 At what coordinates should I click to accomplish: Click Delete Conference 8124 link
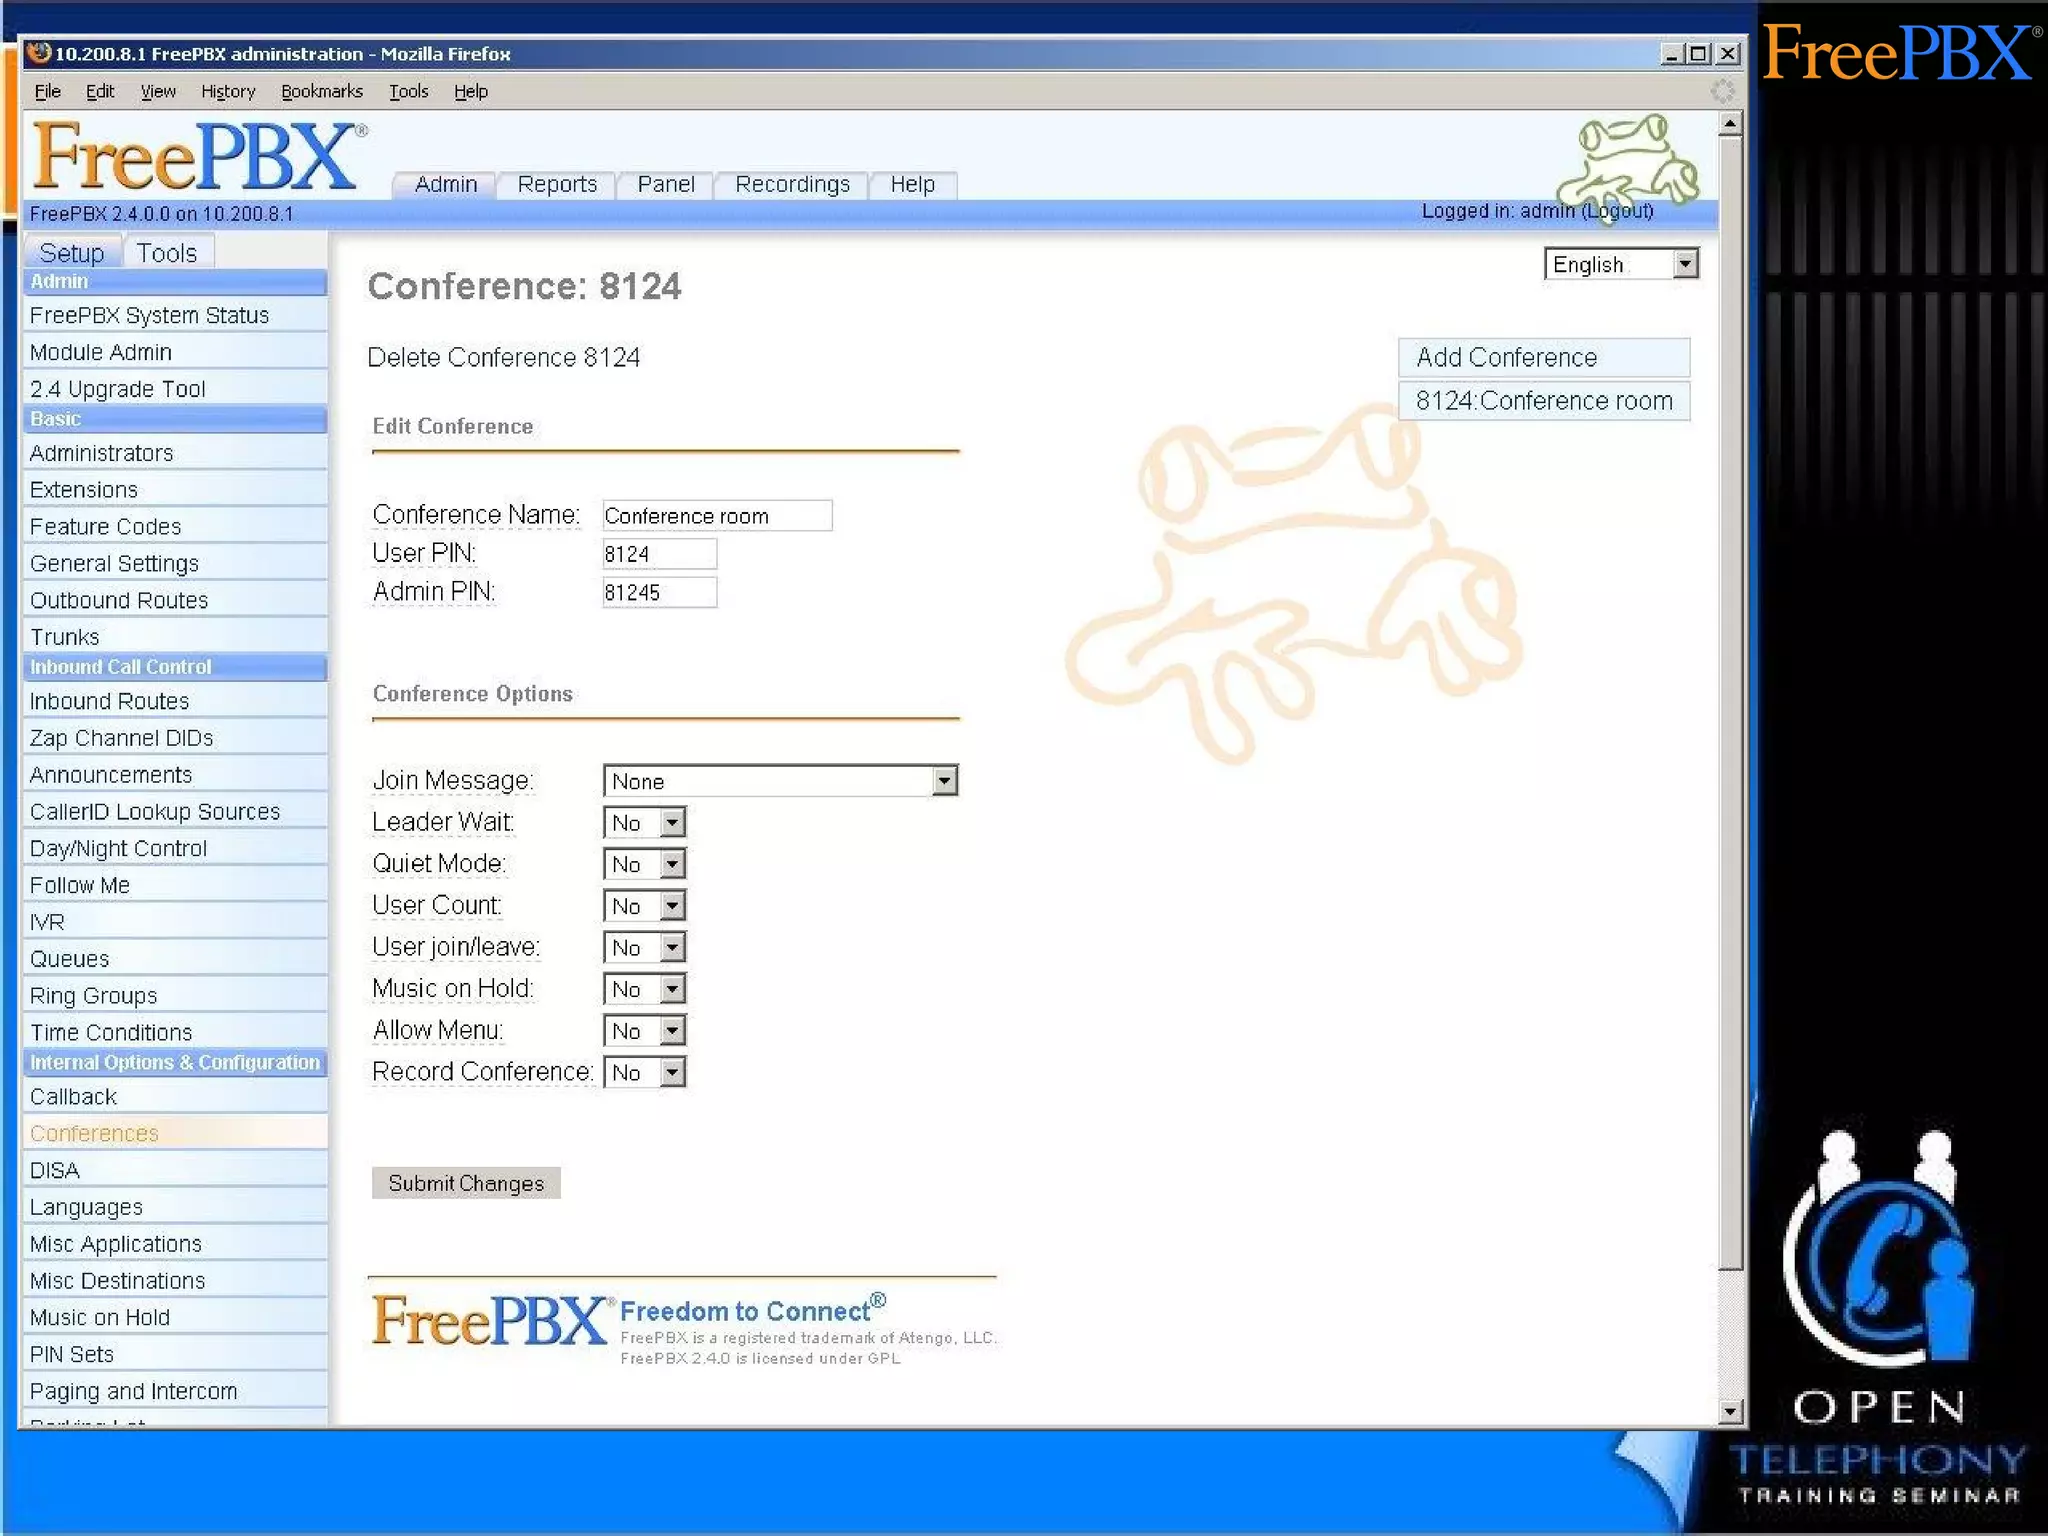[503, 358]
